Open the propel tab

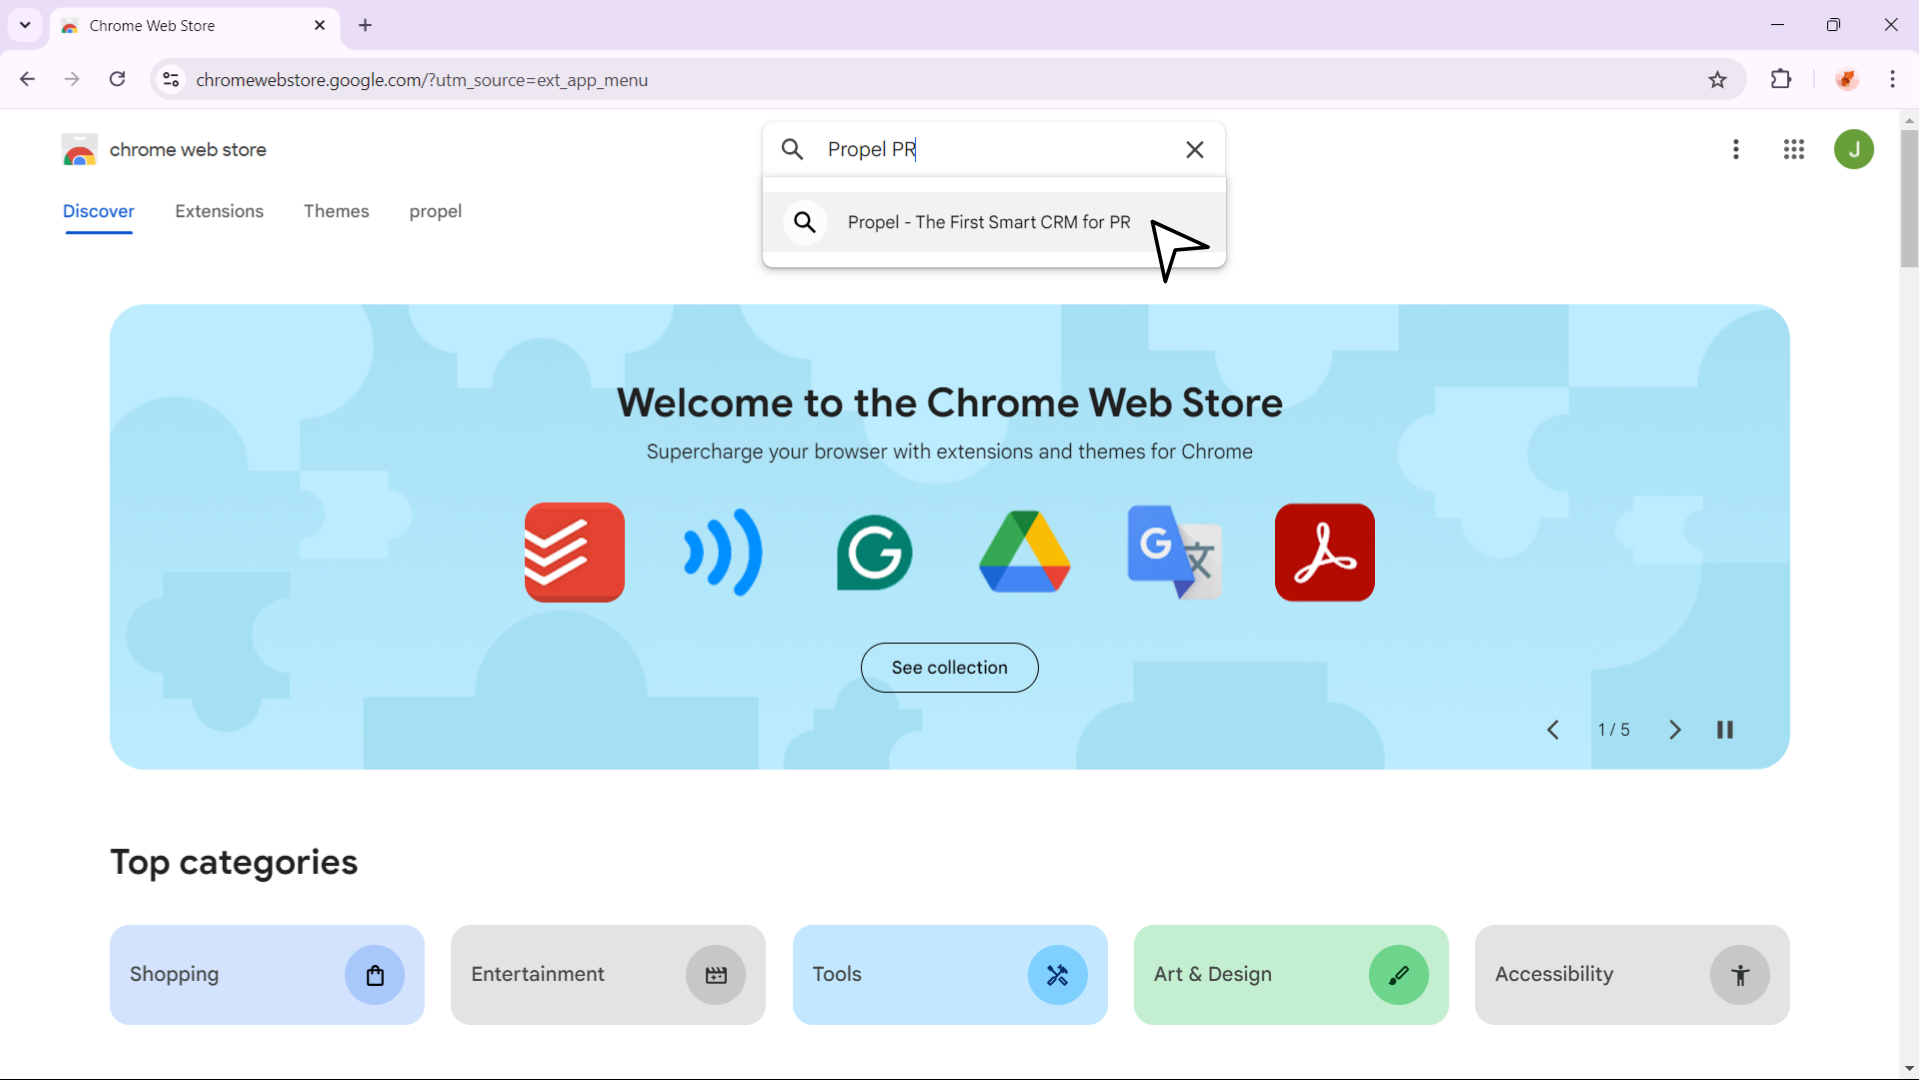435,211
